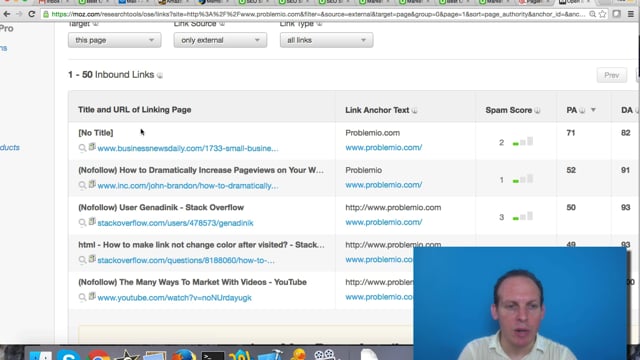Image resolution: width=640 pixels, height=360 pixels.
Task: Click the Prev pagination button
Action: click(x=611, y=75)
